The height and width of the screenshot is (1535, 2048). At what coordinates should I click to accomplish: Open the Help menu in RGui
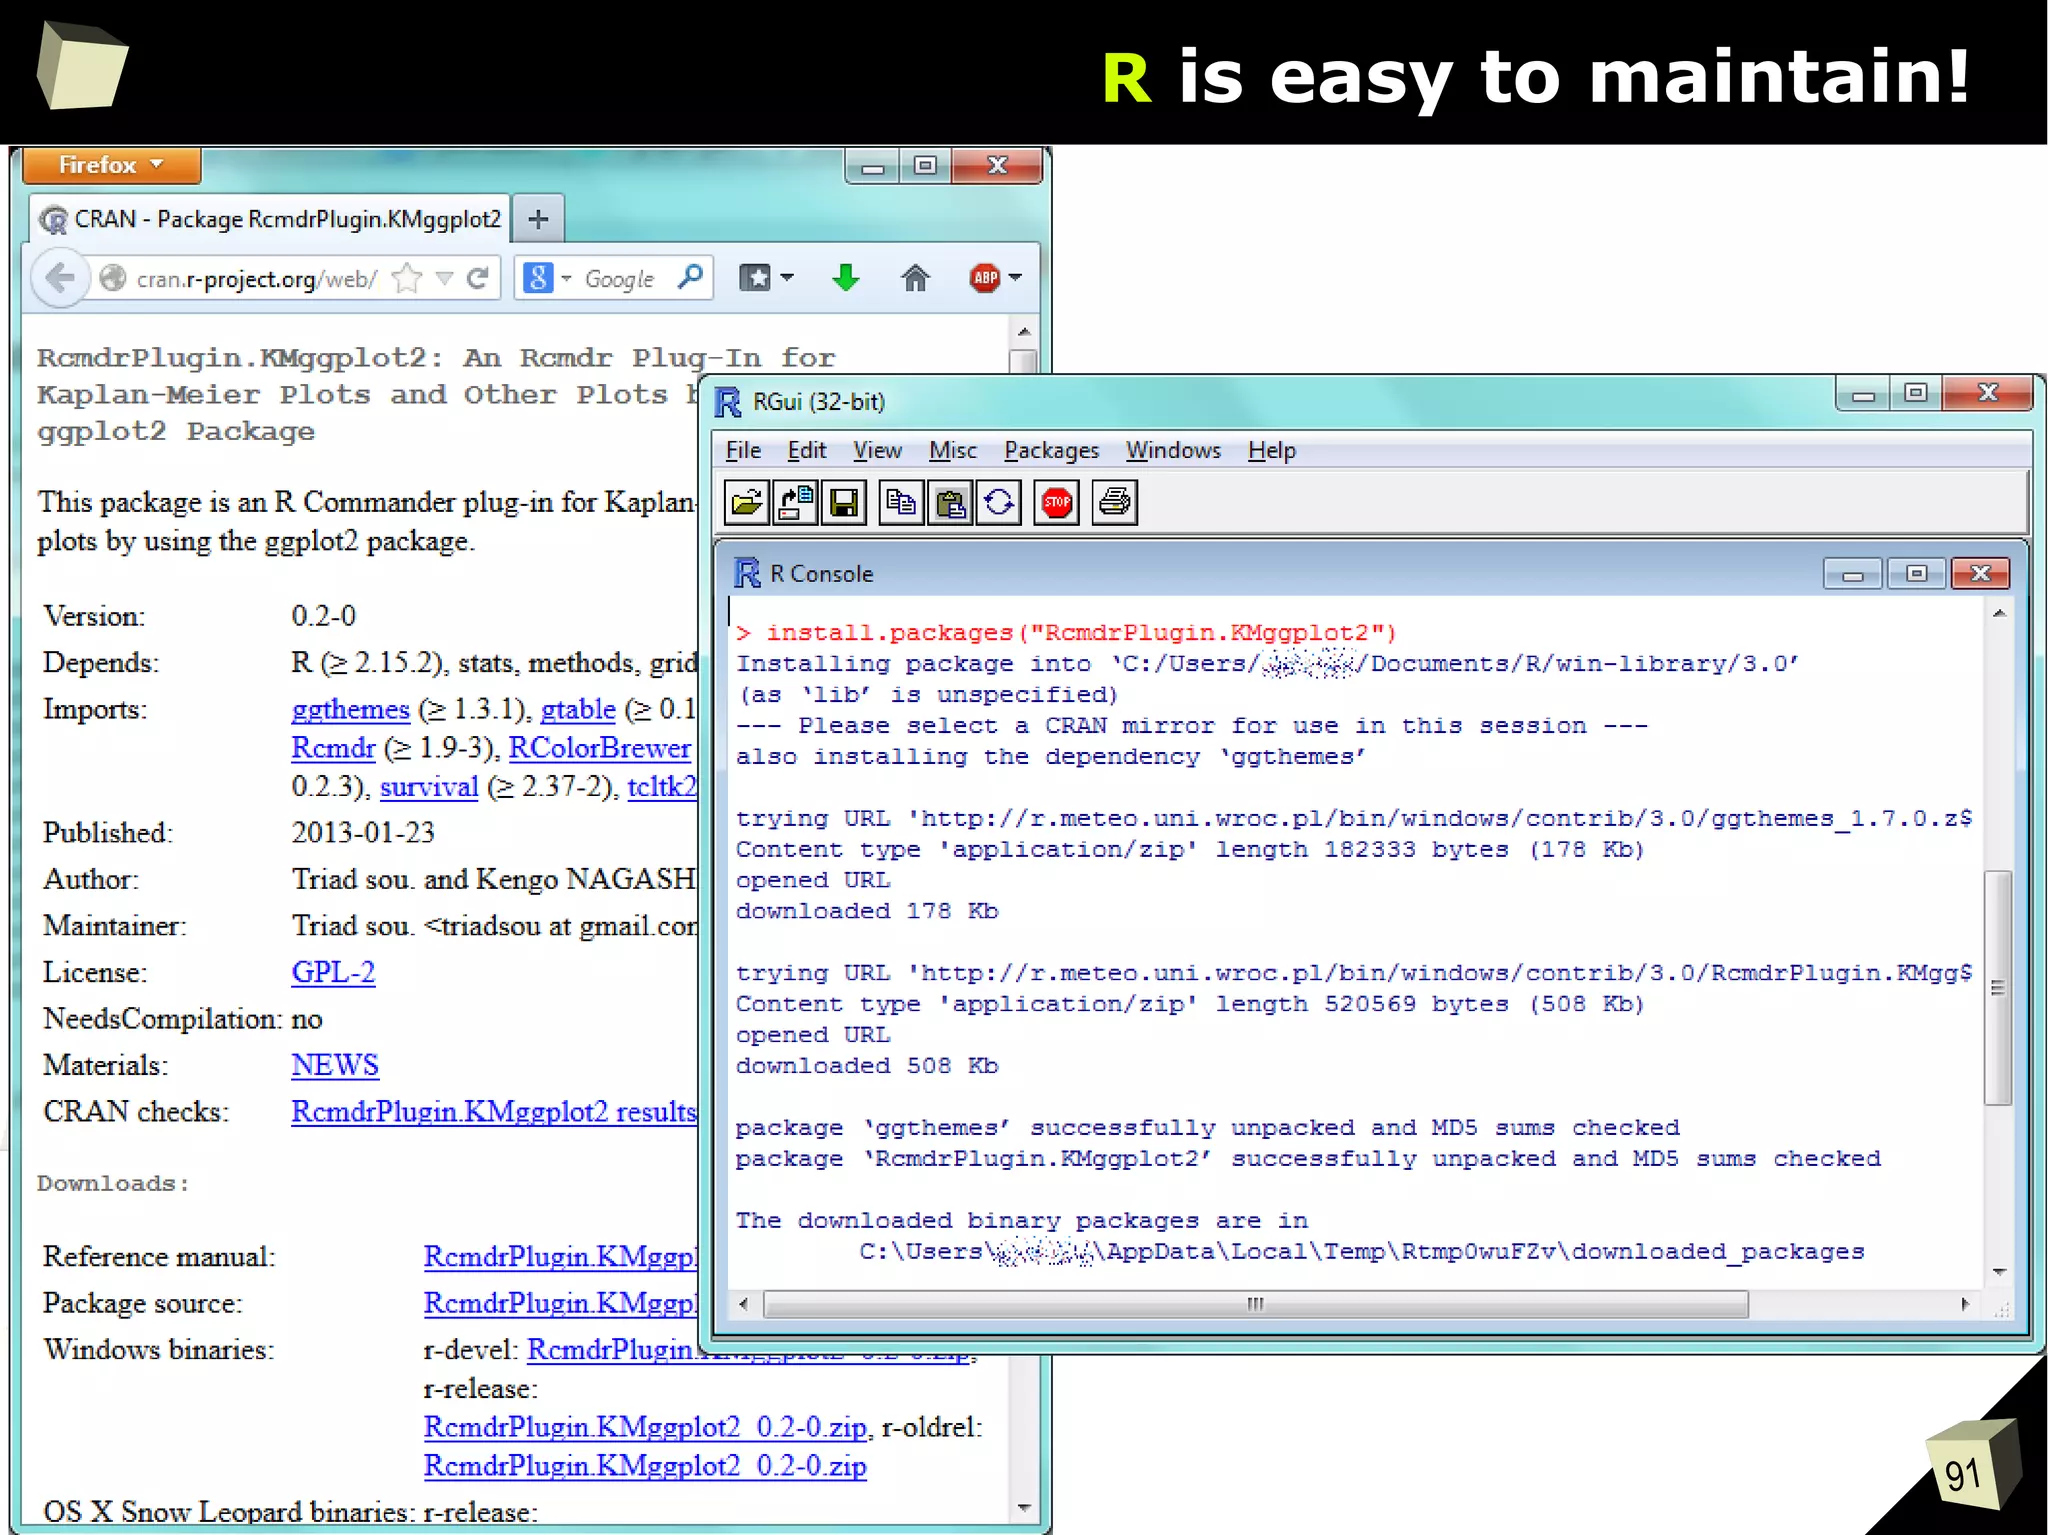pyautogui.click(x=1271, y=451)
